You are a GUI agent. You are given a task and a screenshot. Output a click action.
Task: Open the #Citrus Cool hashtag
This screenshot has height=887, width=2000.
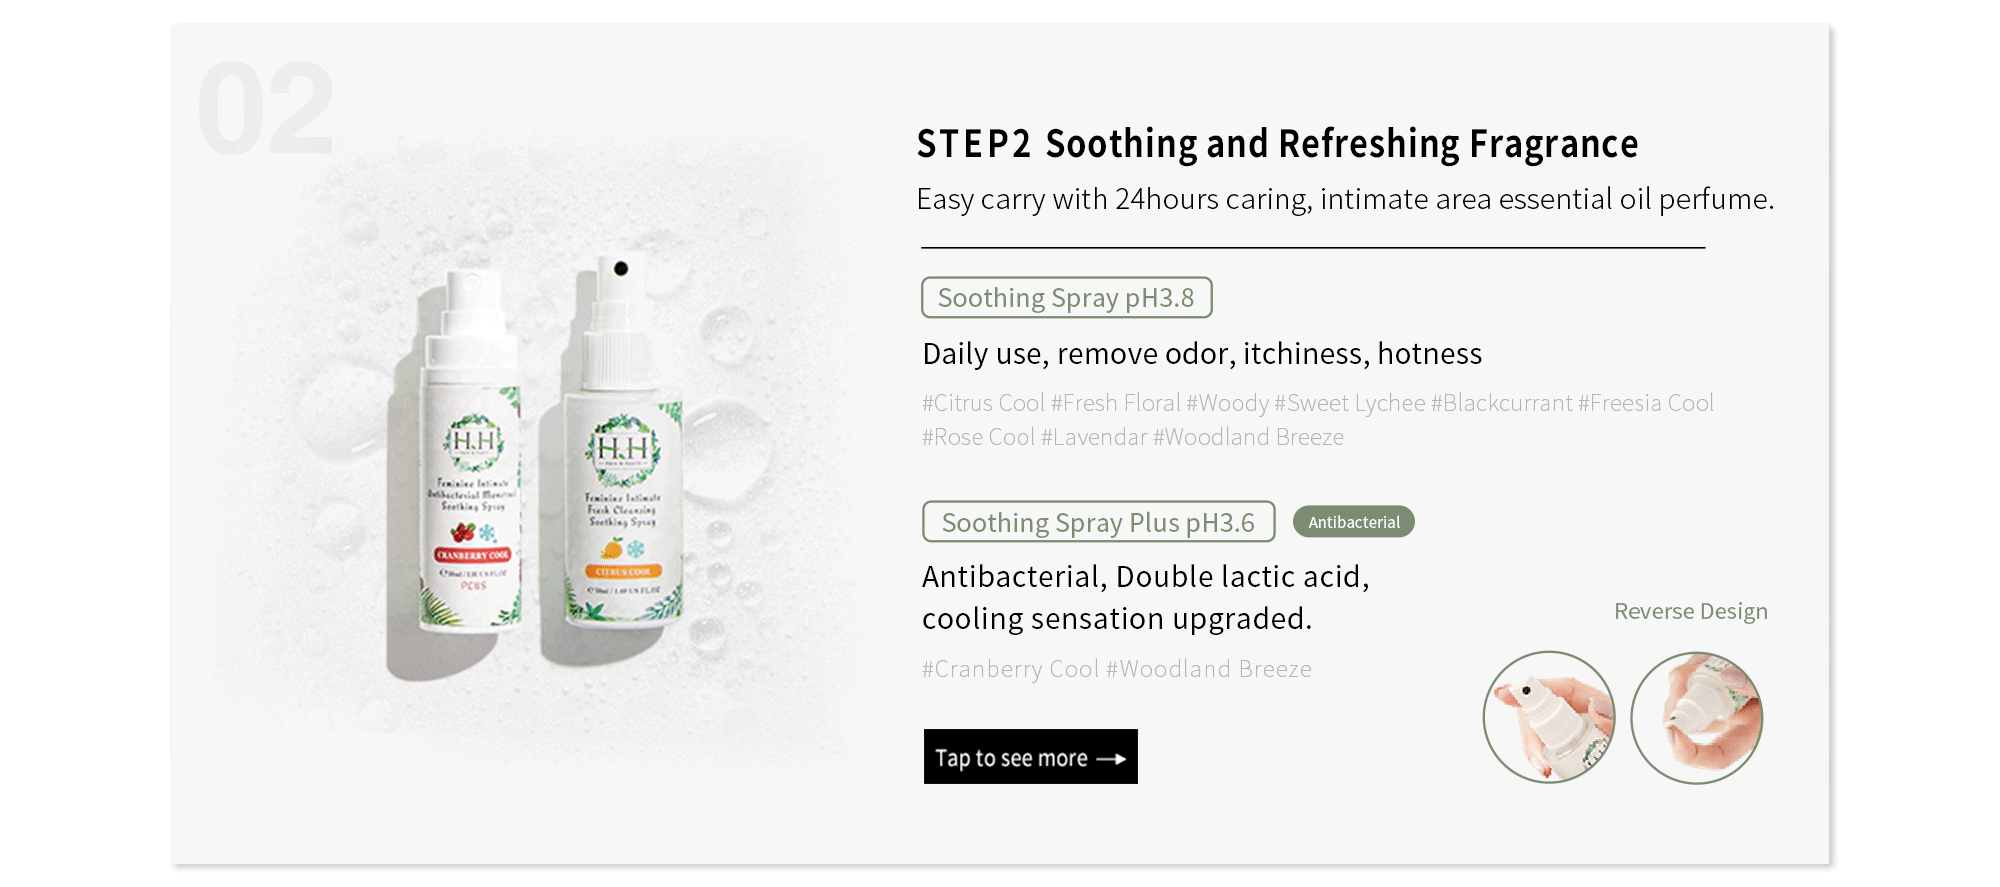[983, 403]
